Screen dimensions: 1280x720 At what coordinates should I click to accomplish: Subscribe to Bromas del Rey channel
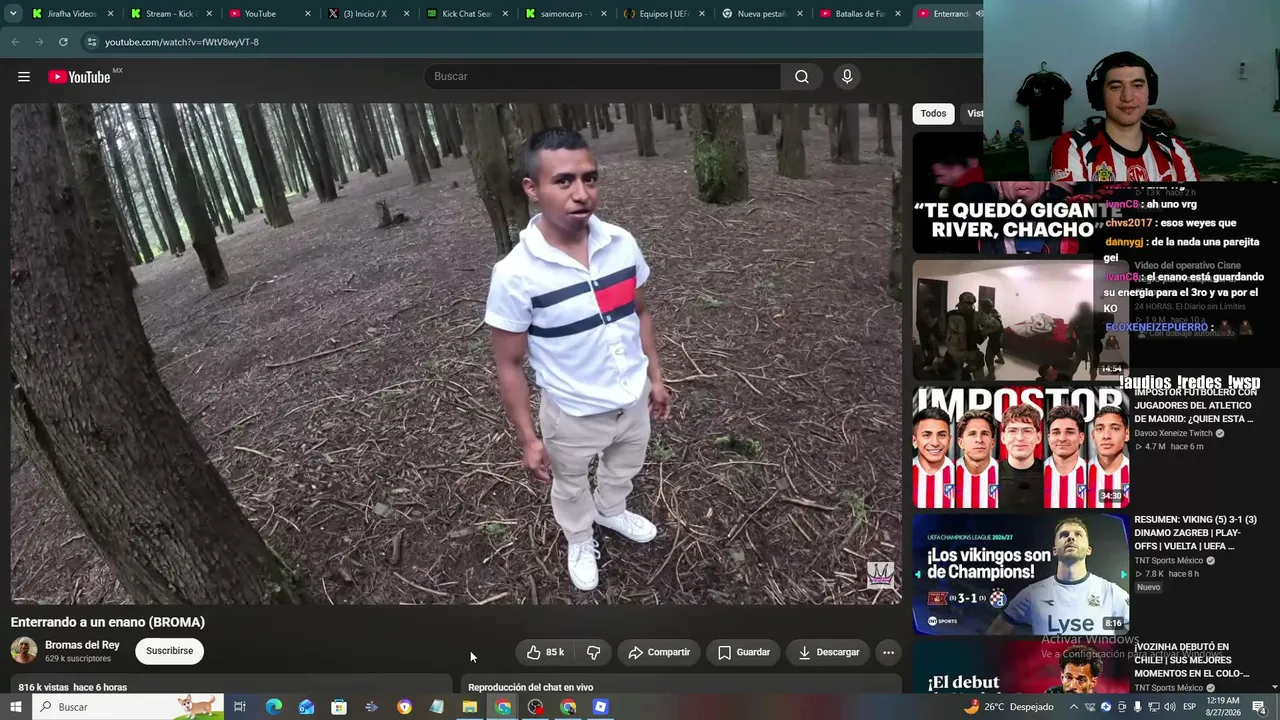pos(170,651)
